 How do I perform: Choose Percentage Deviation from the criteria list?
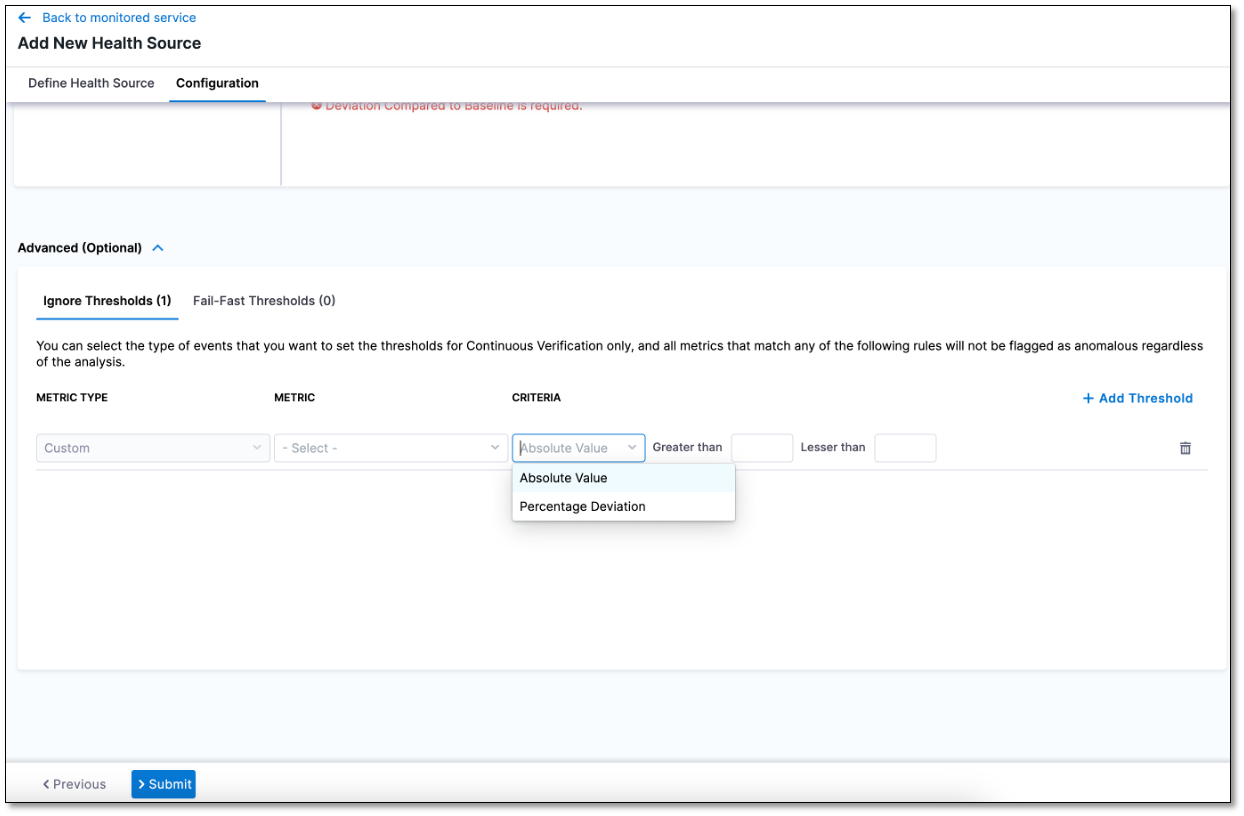click(x=582, y=507)
